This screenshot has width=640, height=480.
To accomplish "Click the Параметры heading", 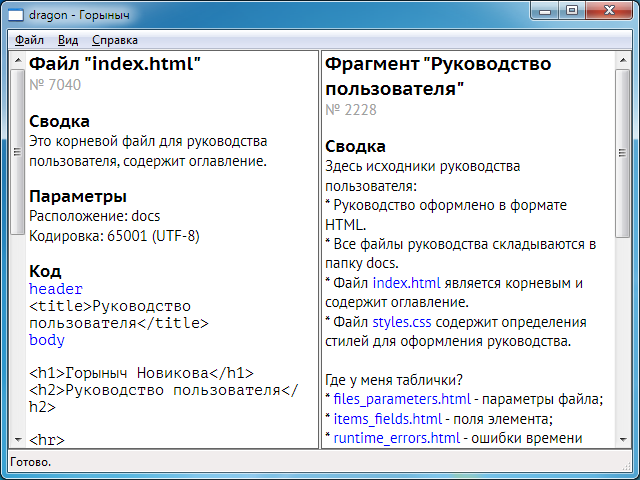I will 78,196.
